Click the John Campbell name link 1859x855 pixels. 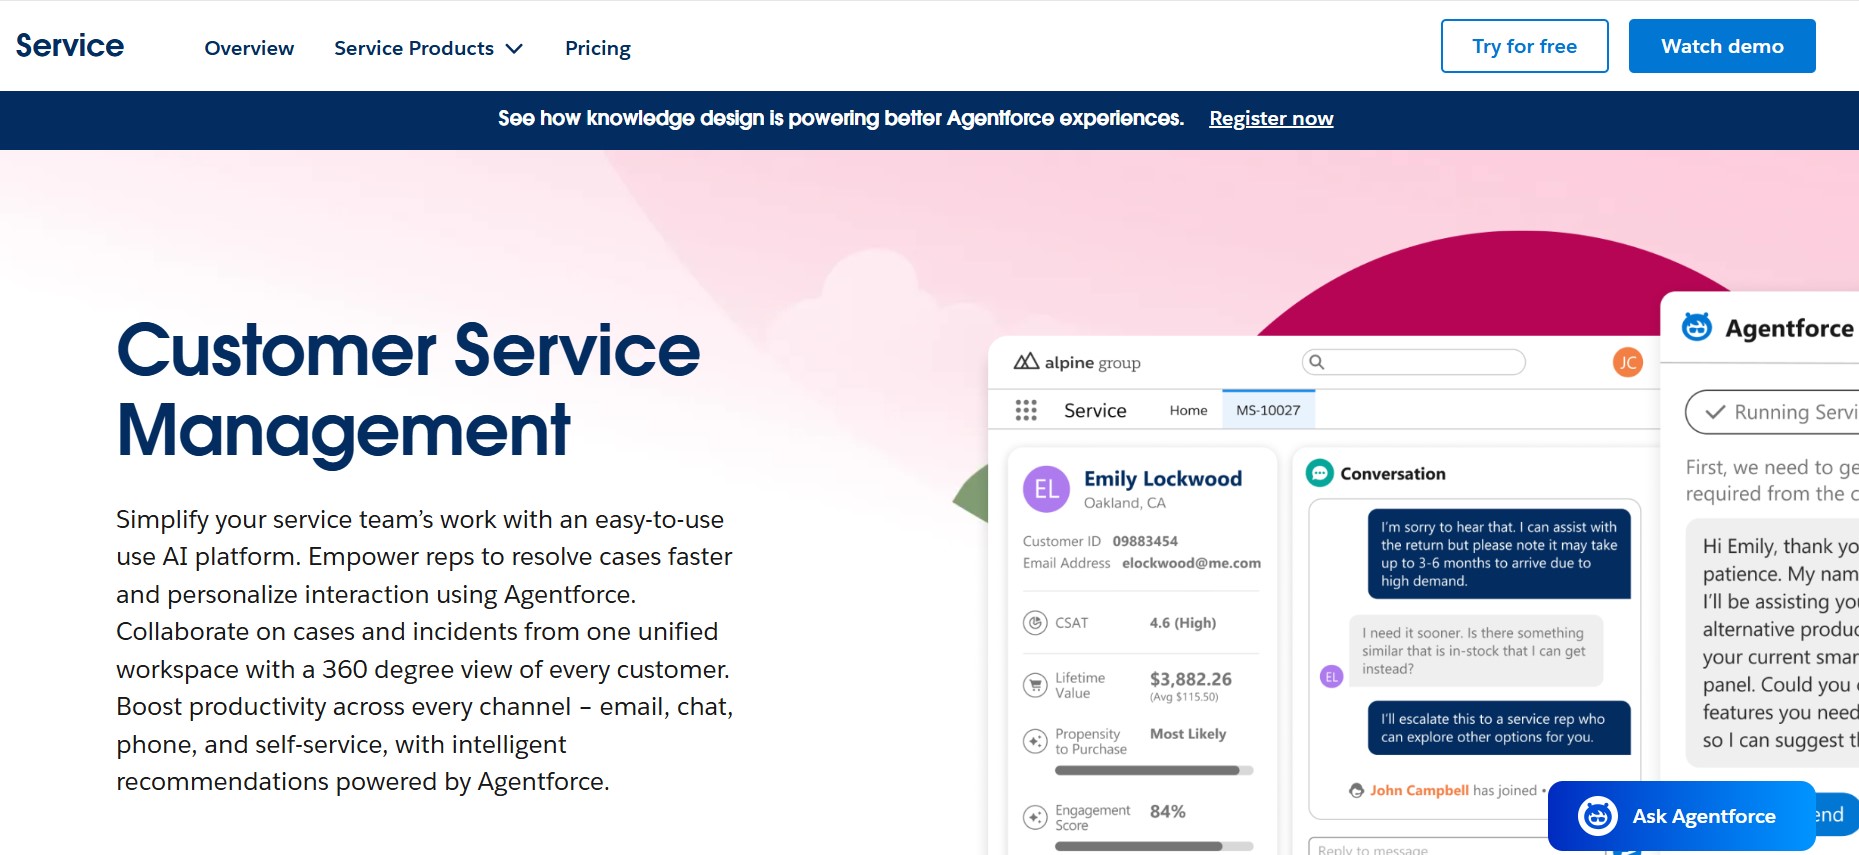(1419, 790)
